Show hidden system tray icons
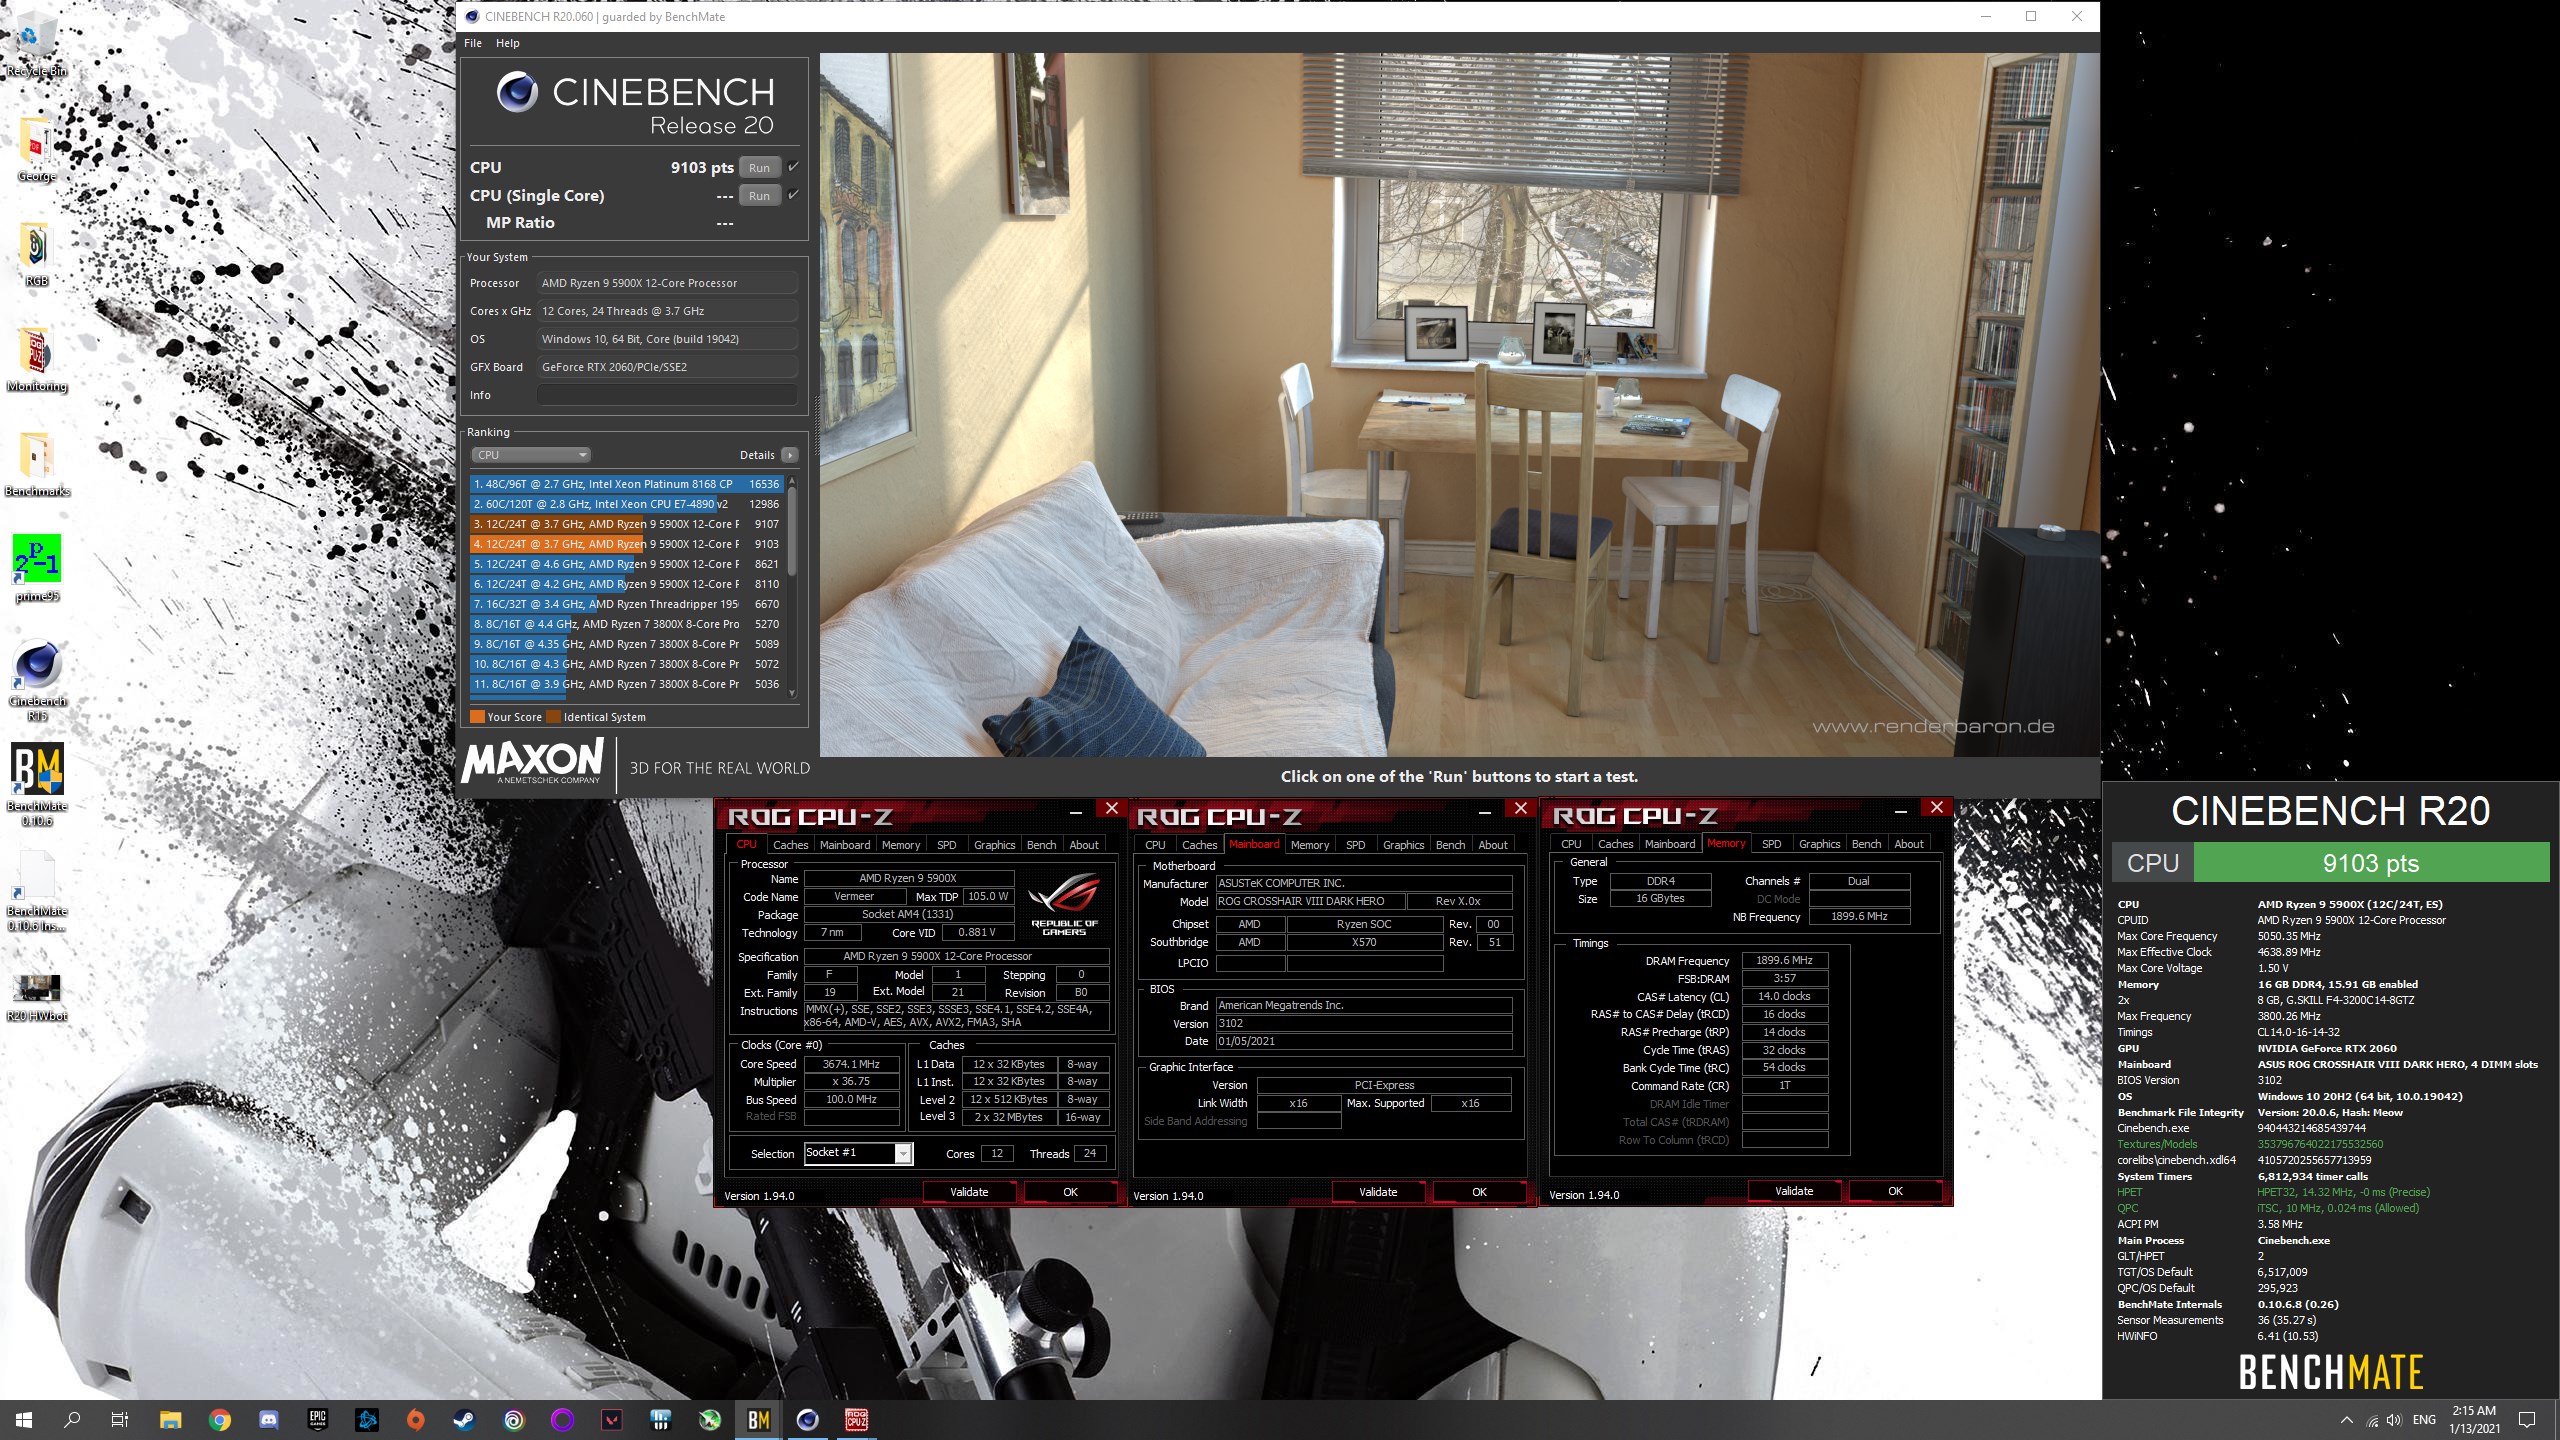 click(2346, 1420)
